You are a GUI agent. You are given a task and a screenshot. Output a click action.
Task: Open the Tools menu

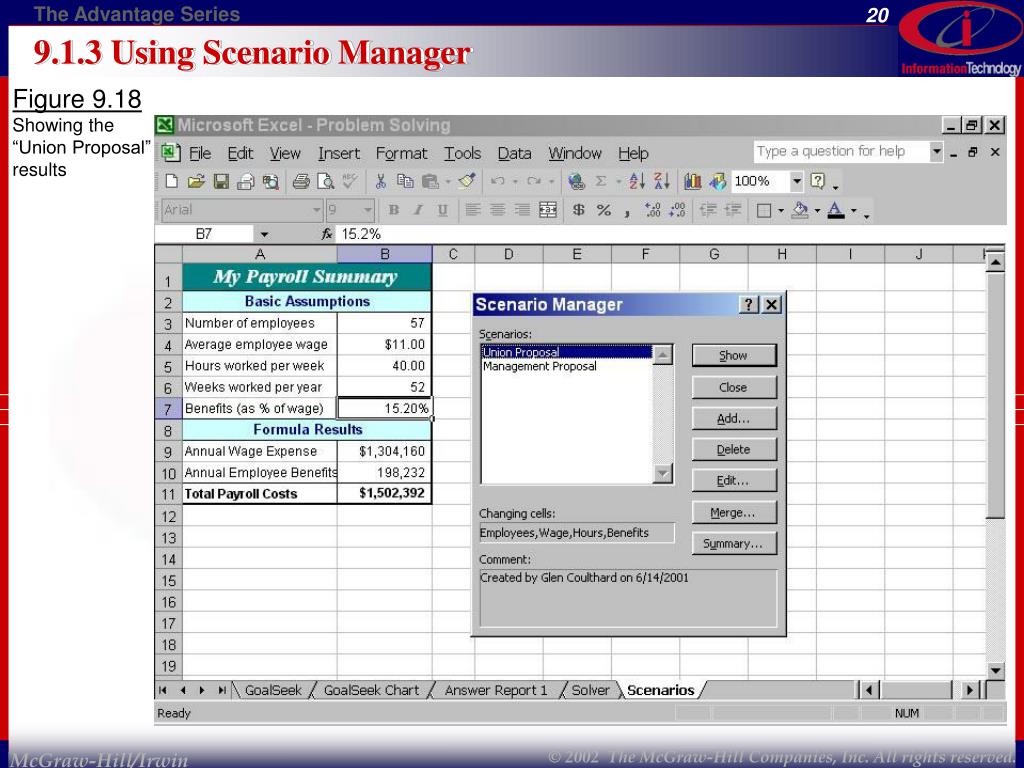[x=462, y=153]
